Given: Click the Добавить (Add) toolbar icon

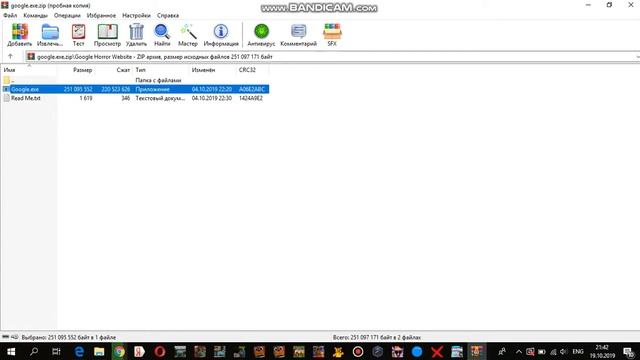Looking at the screenshot, I should click(x=19, y=35).
